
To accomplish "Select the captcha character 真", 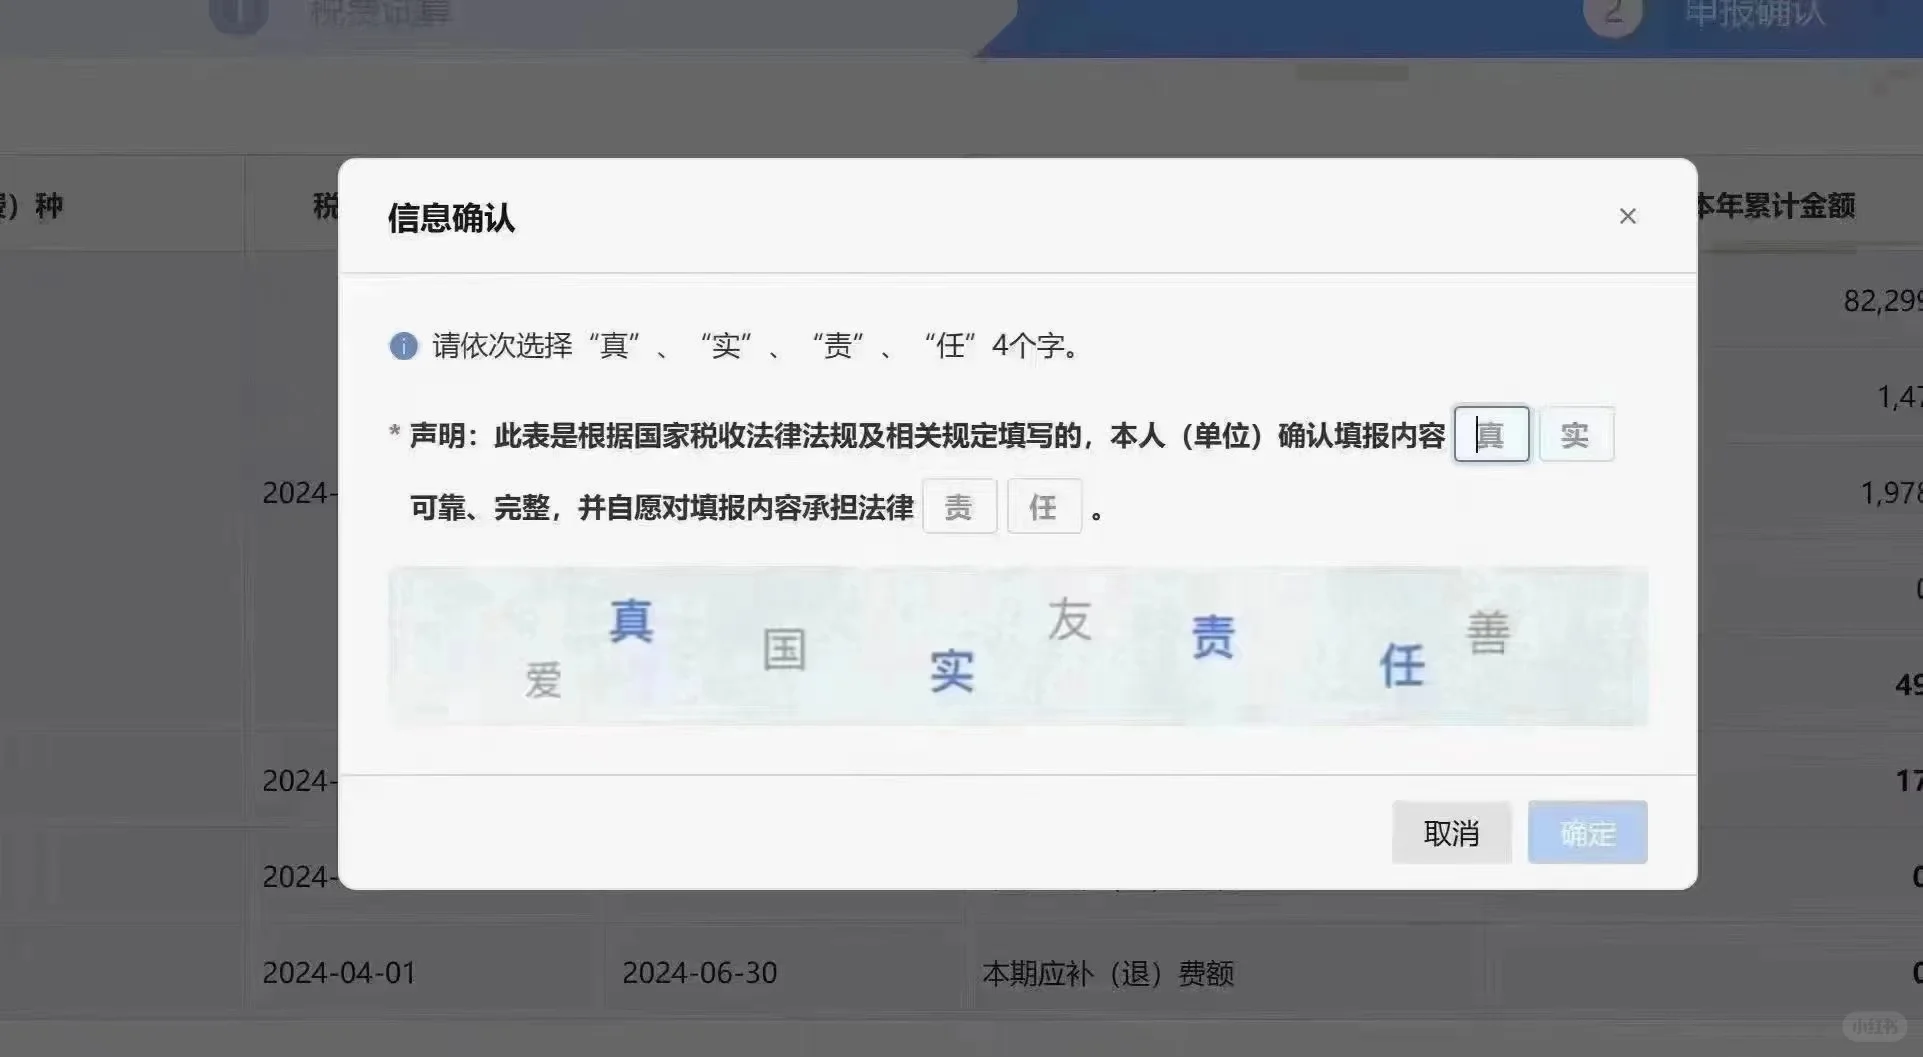I will pos(632,621).
